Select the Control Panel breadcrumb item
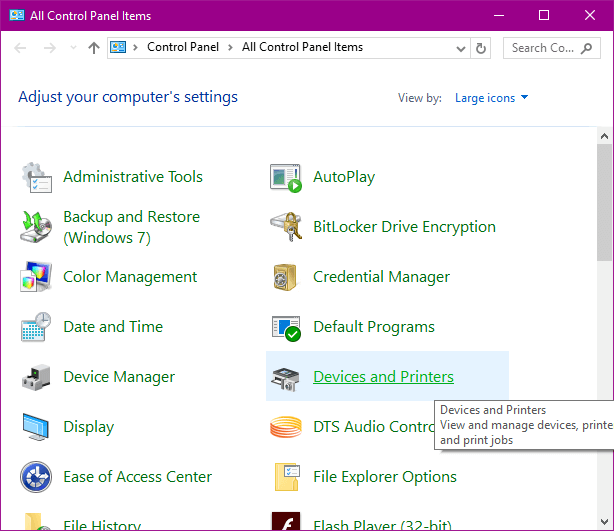 pyautogui.click(x=183, y=47)
